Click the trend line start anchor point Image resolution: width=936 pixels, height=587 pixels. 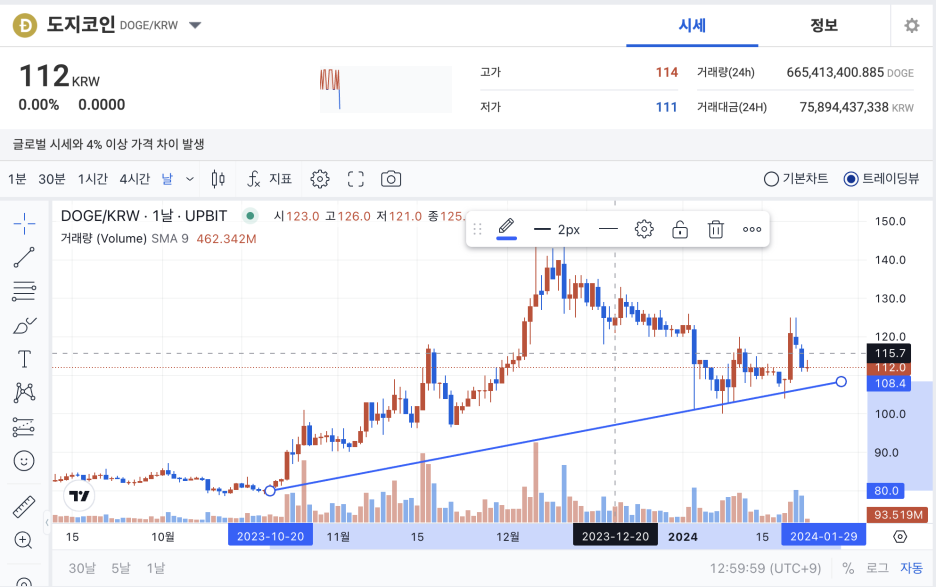click(270, 491)
